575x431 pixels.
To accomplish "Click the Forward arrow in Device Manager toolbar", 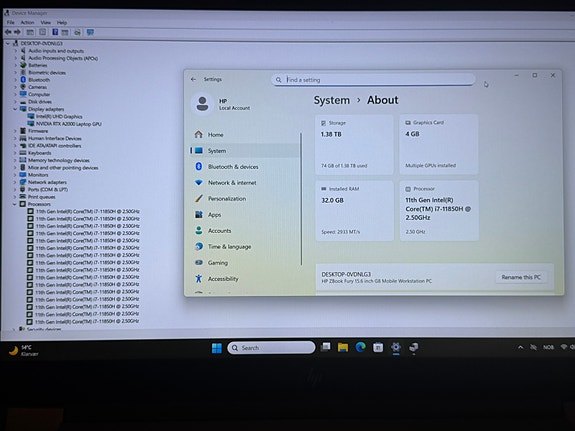I will point(17,32).
